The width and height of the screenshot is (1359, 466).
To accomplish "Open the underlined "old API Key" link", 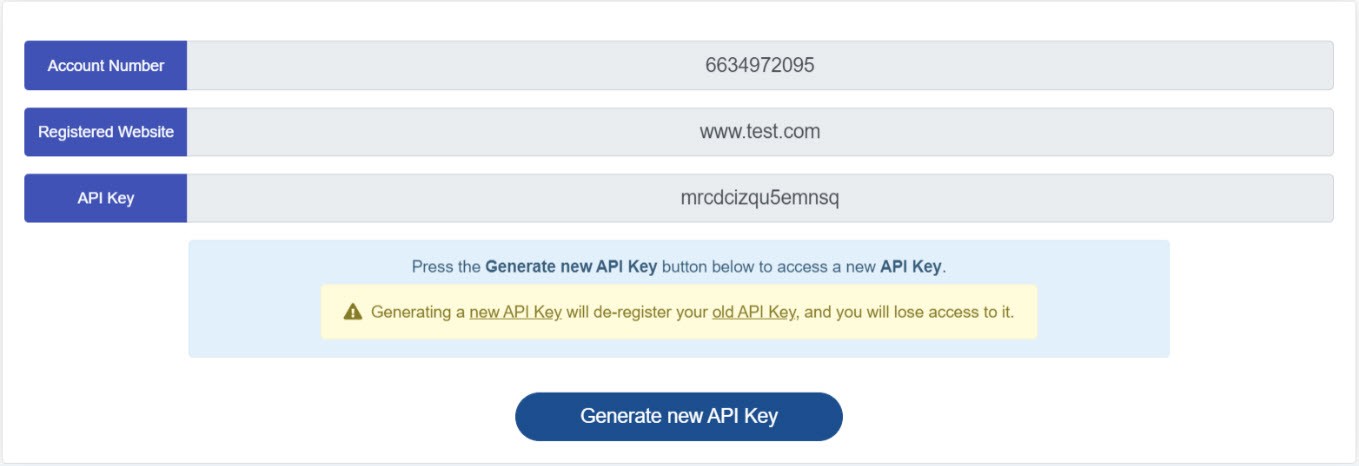I will pyautogui.click(x=754, y=312).
